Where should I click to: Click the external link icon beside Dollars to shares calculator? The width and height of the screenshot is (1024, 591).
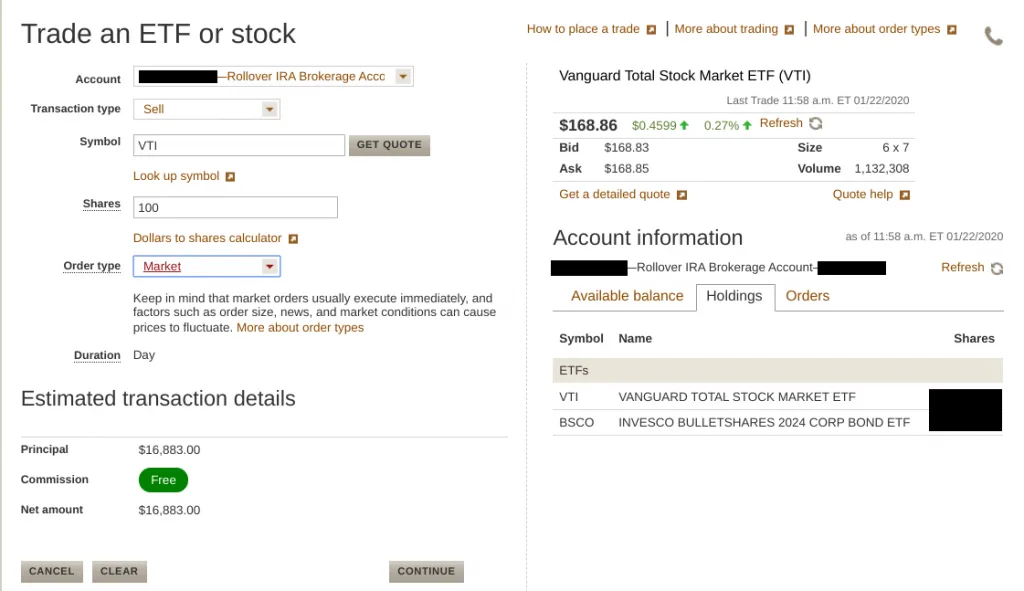coord(292,238)
